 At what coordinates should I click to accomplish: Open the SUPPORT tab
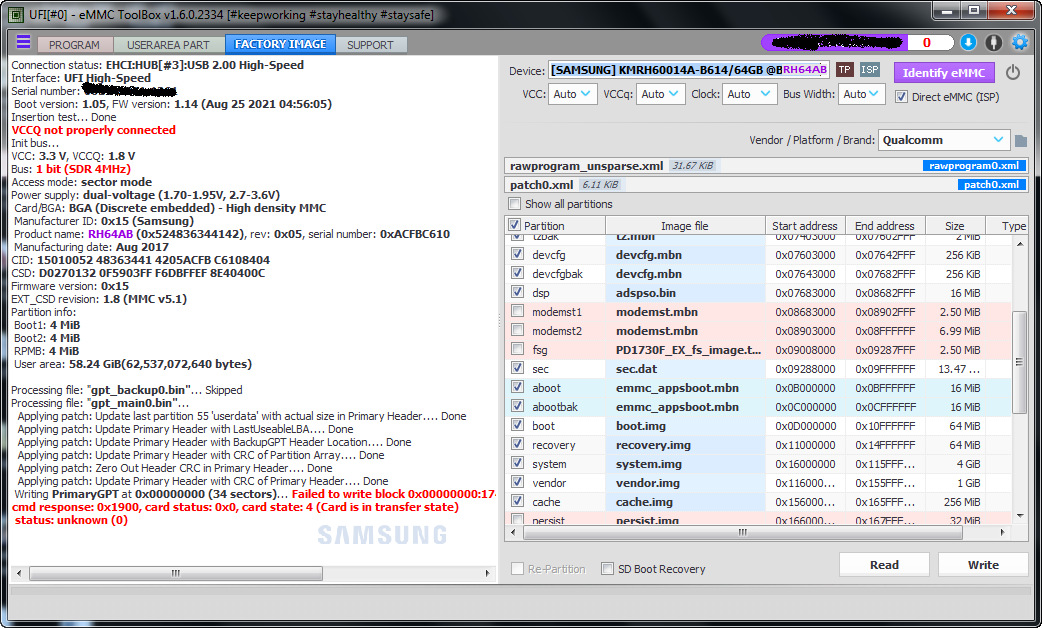[370, 45]
